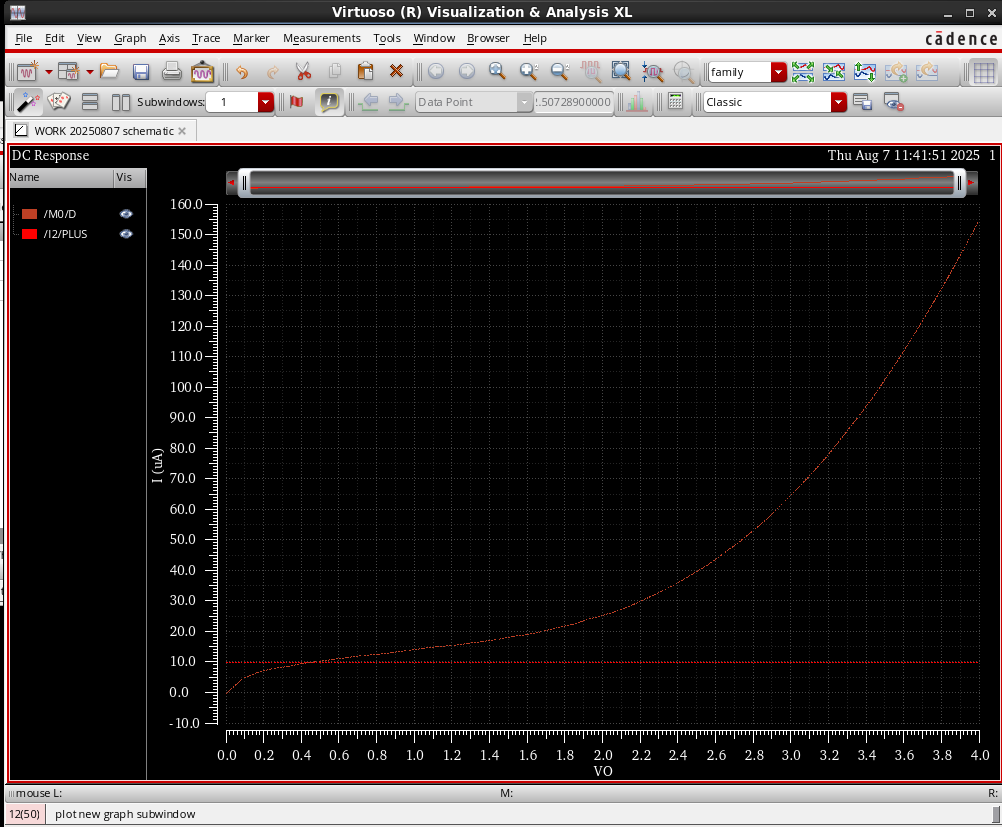Open the File menu
Image resolution: width=1002 pixels, height=827 pixels.
[24, 38]
